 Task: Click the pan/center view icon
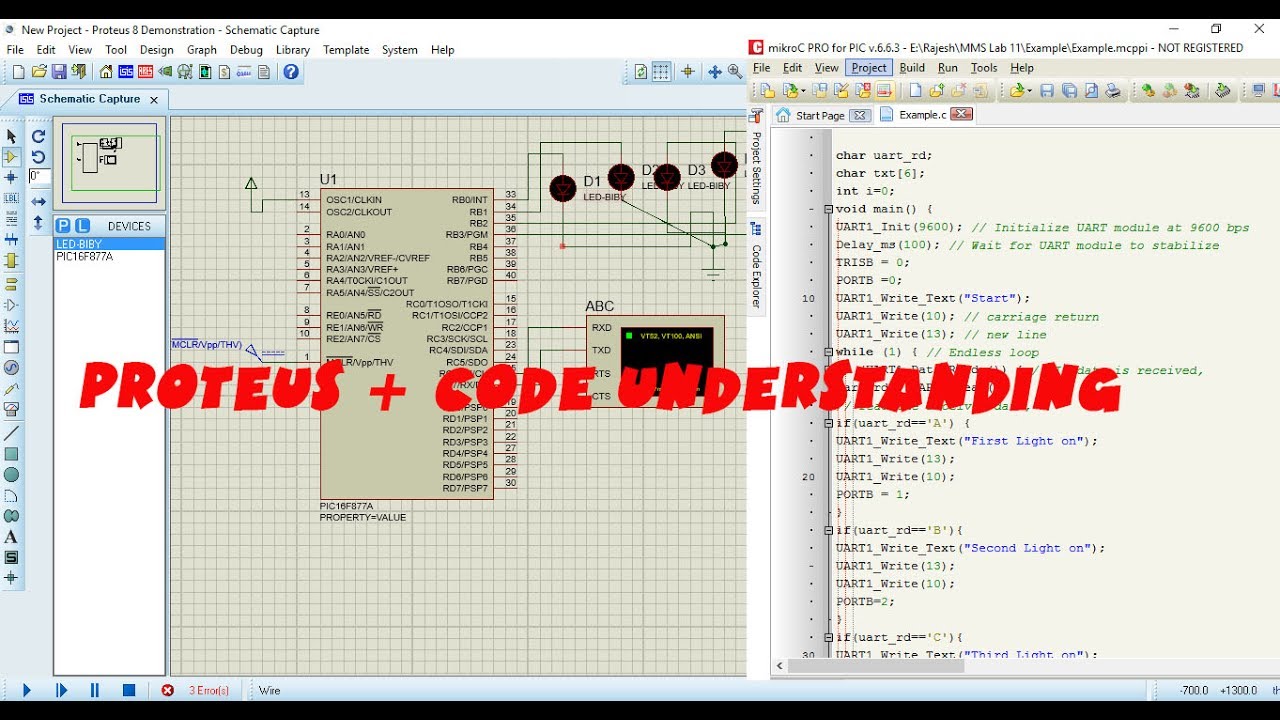tap(714, 72)
